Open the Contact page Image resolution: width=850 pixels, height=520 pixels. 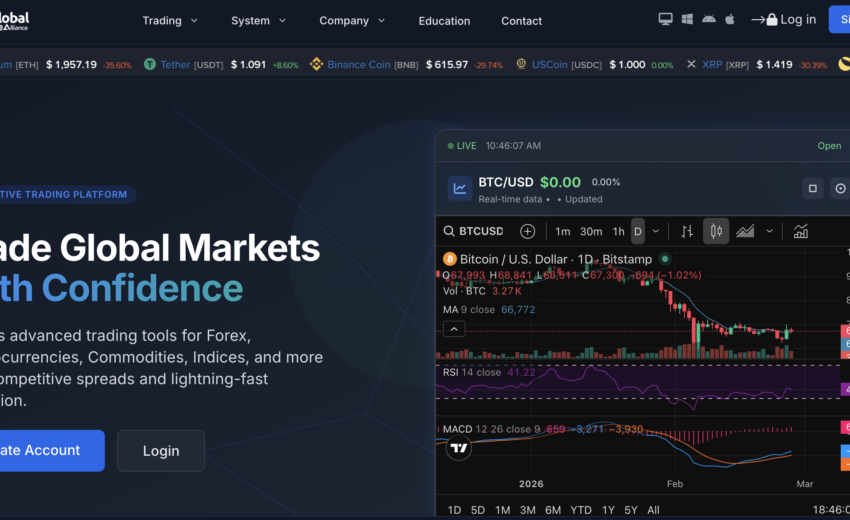[521, 21]
